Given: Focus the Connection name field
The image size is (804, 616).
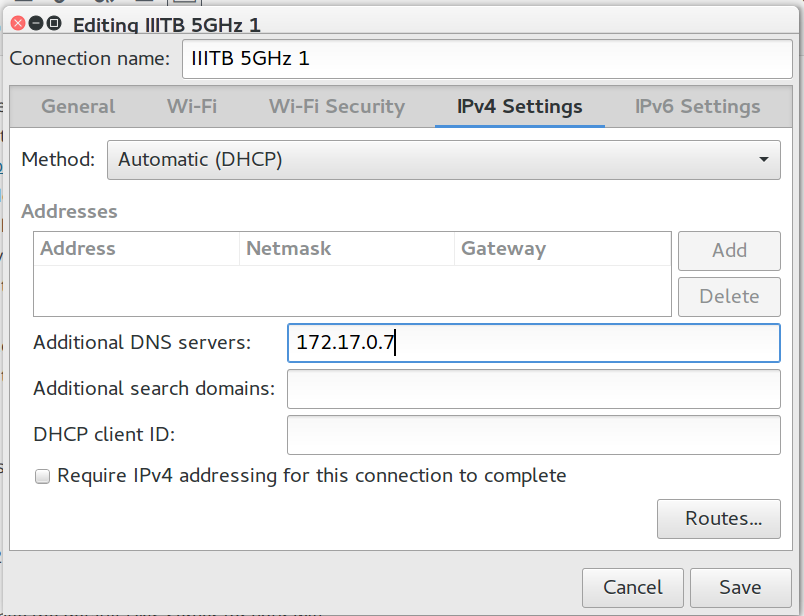Looking at the screenshot, I should tap(487, 59).
